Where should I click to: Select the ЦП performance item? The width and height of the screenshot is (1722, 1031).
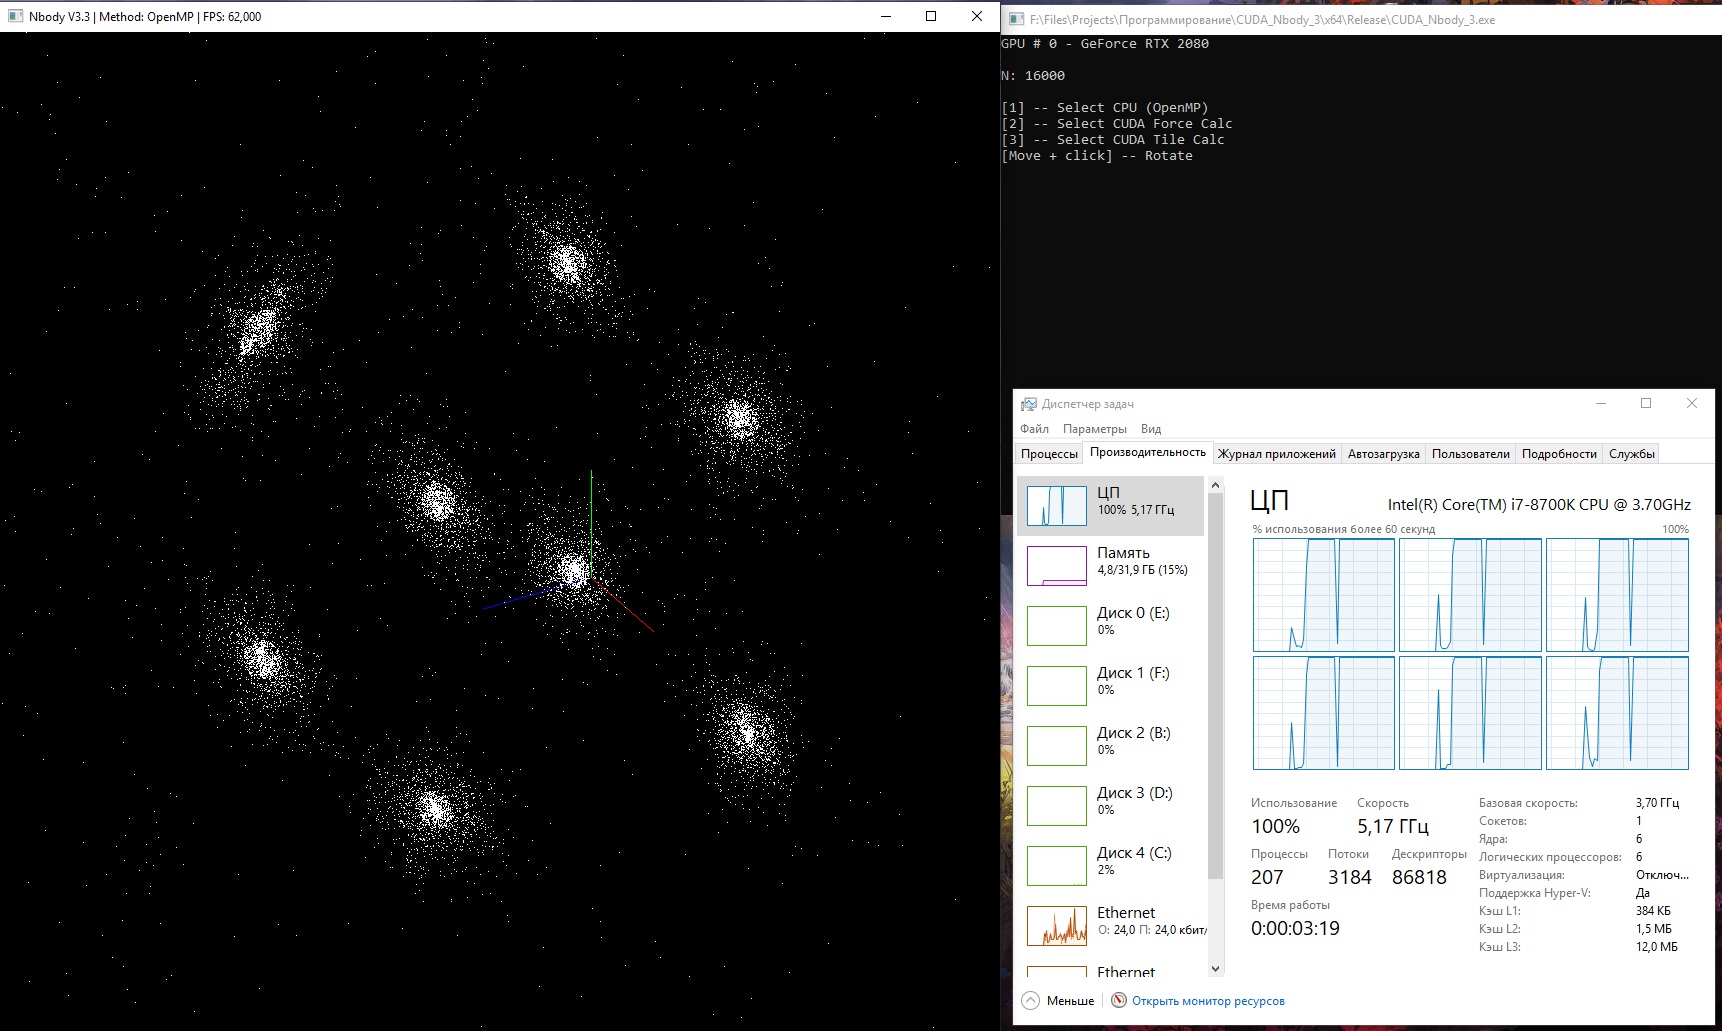1110,505
